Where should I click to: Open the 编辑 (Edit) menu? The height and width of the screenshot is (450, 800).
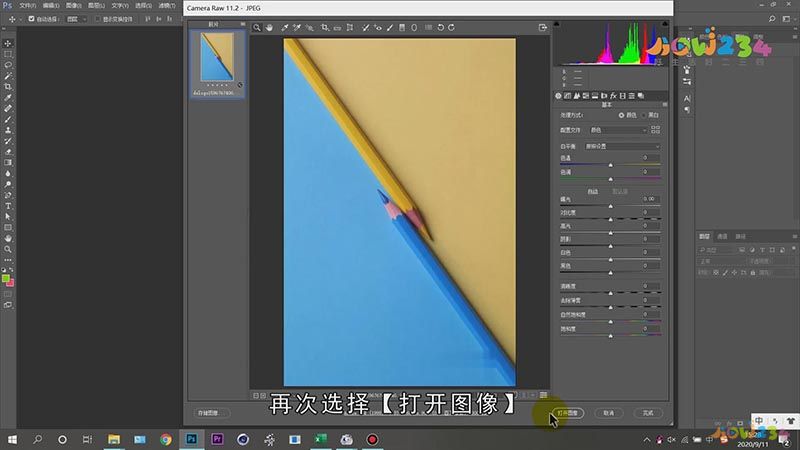(51, 6)
